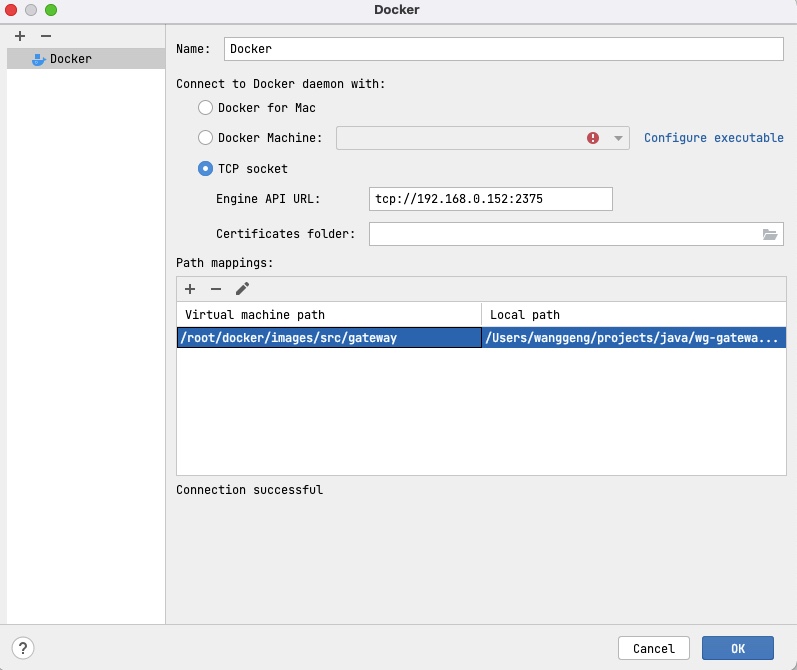The image size is (797, 670).
Task: Edit the Engine API URL field
Action: (x=491, y=199)
